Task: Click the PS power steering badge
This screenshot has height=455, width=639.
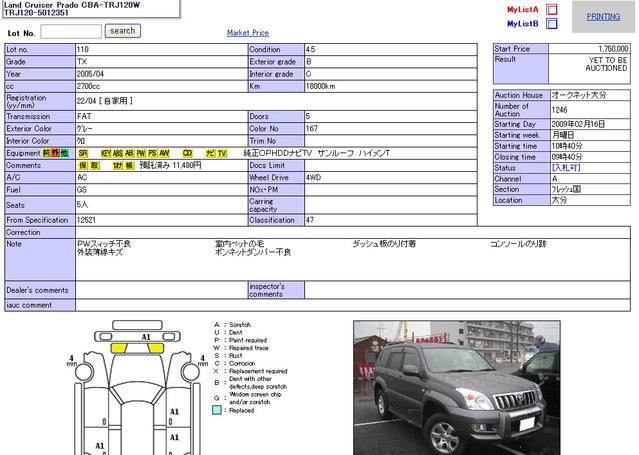Action: pyautogui.click(x=152, y=153)
